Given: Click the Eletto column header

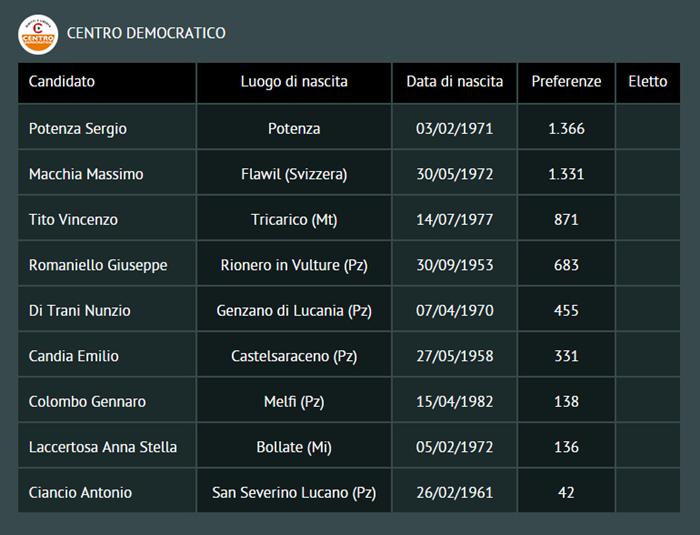Looking at the screenshot, I should [x=647, y=82].
